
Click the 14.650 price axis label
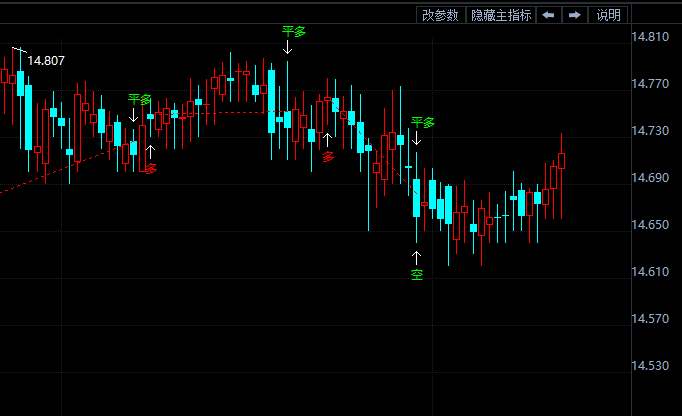(x=650, y=225)
